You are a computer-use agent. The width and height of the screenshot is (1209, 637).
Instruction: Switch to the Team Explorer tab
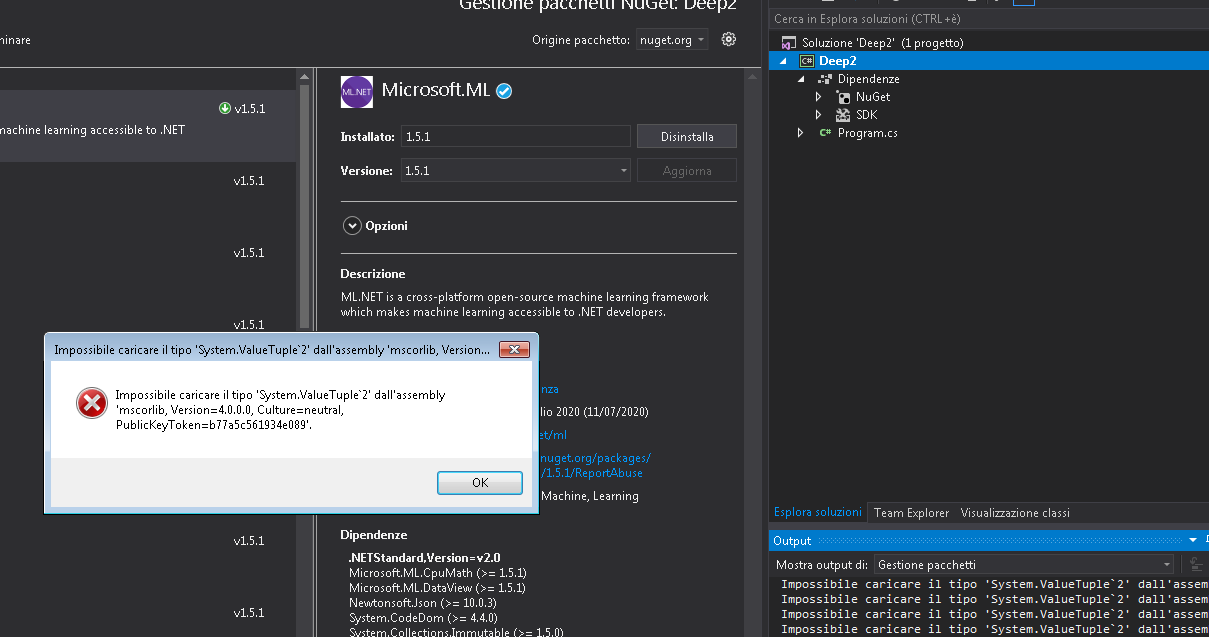click(911, 512)
